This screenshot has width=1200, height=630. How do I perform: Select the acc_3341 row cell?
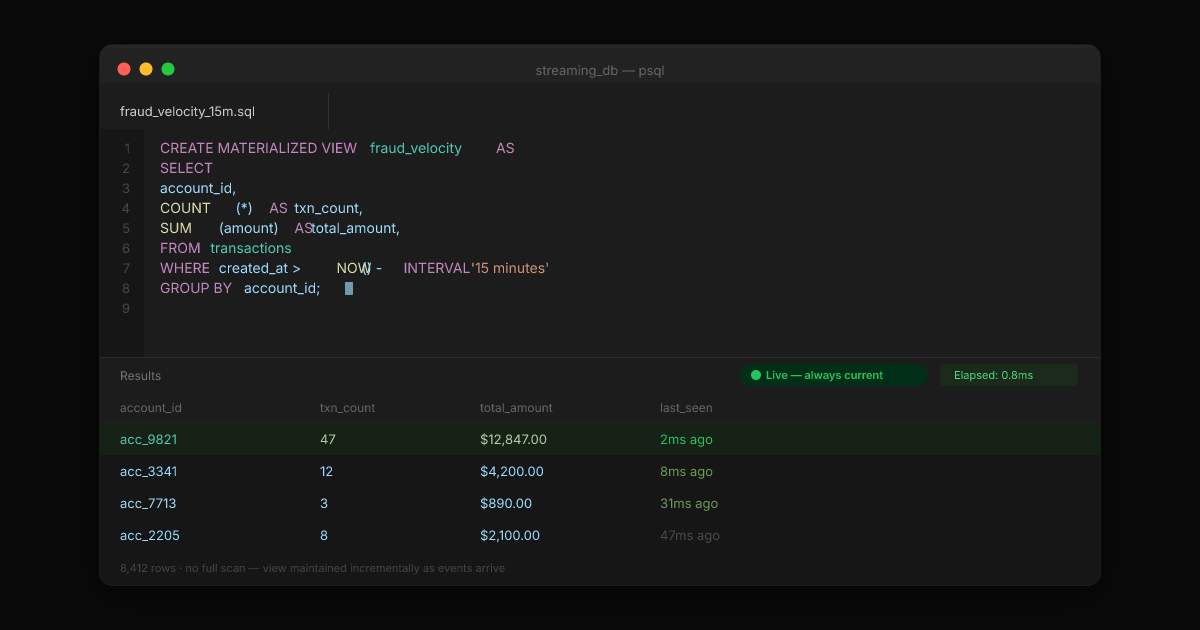148,471
